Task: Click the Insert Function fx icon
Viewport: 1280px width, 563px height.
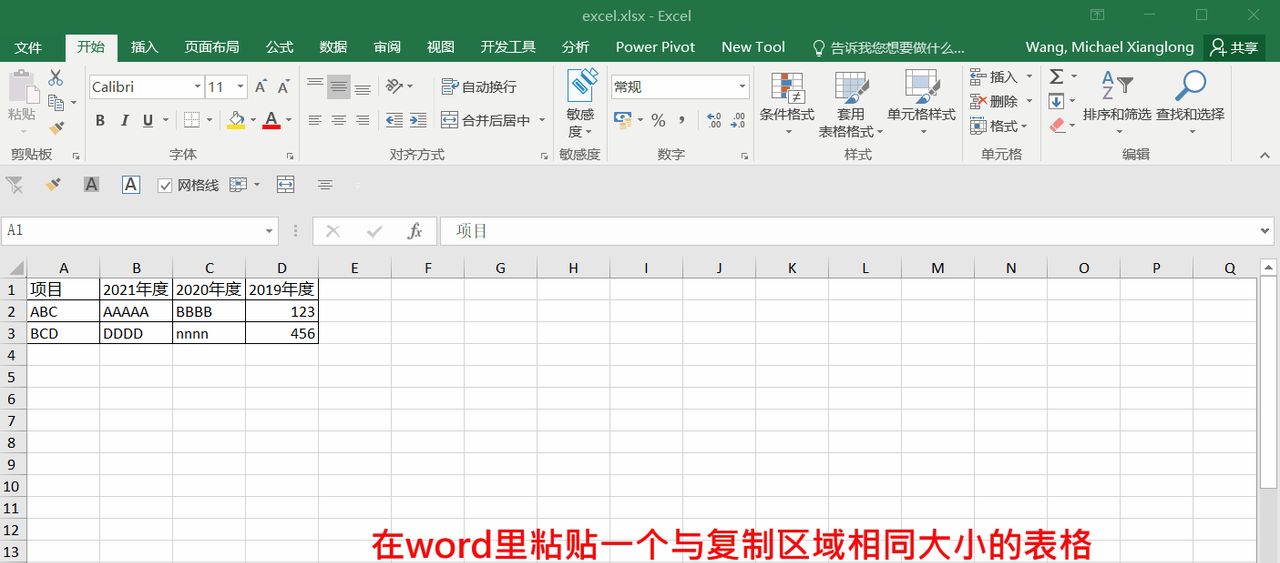Action: (x=415, y=231)
